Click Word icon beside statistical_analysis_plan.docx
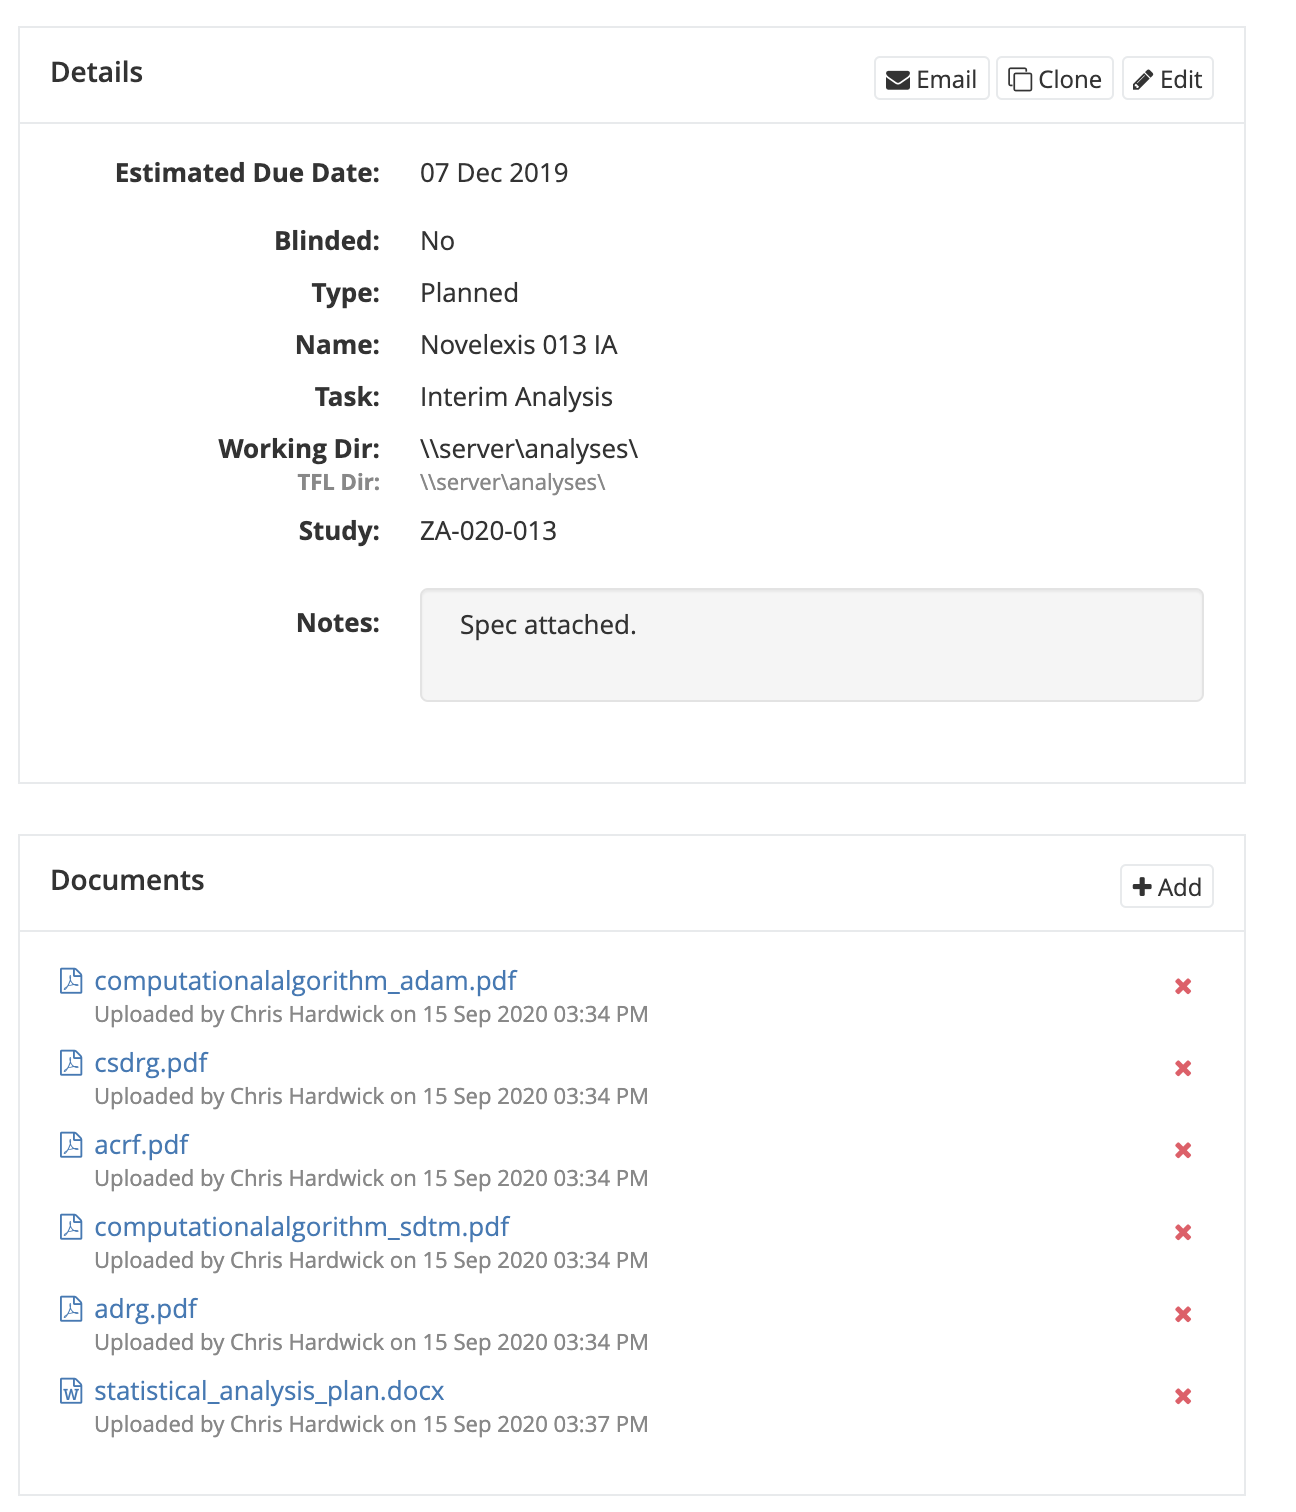Screen dimensions: 1296x1512 pos(71,1391)
